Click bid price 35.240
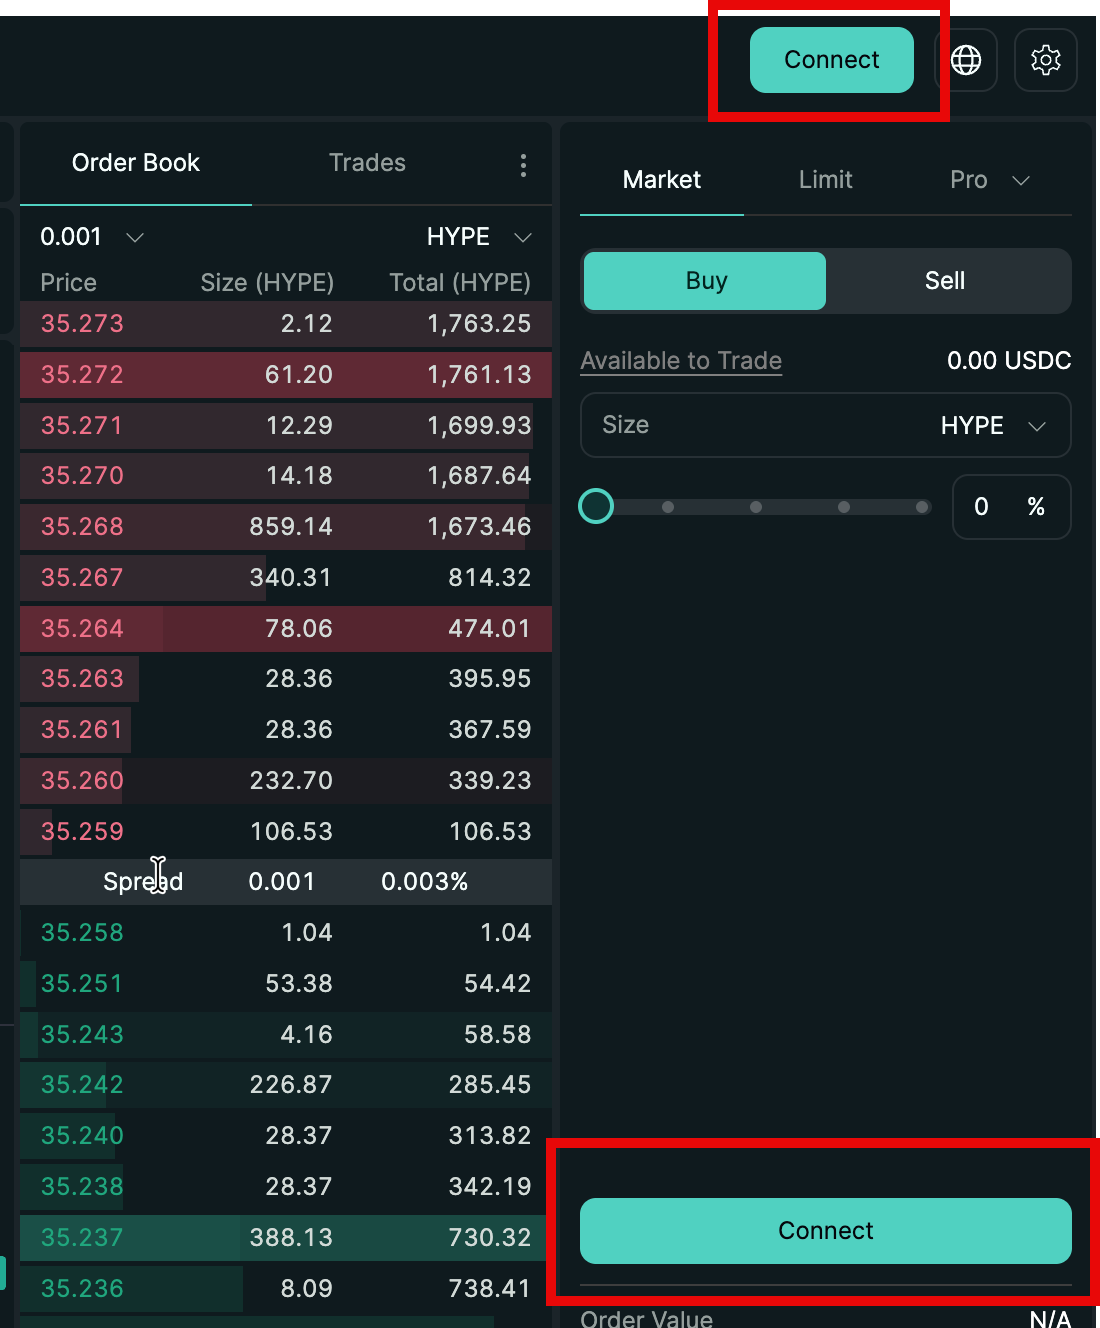The image size is (1100, 1328). pyautogui.click(x=82, y=1136)
